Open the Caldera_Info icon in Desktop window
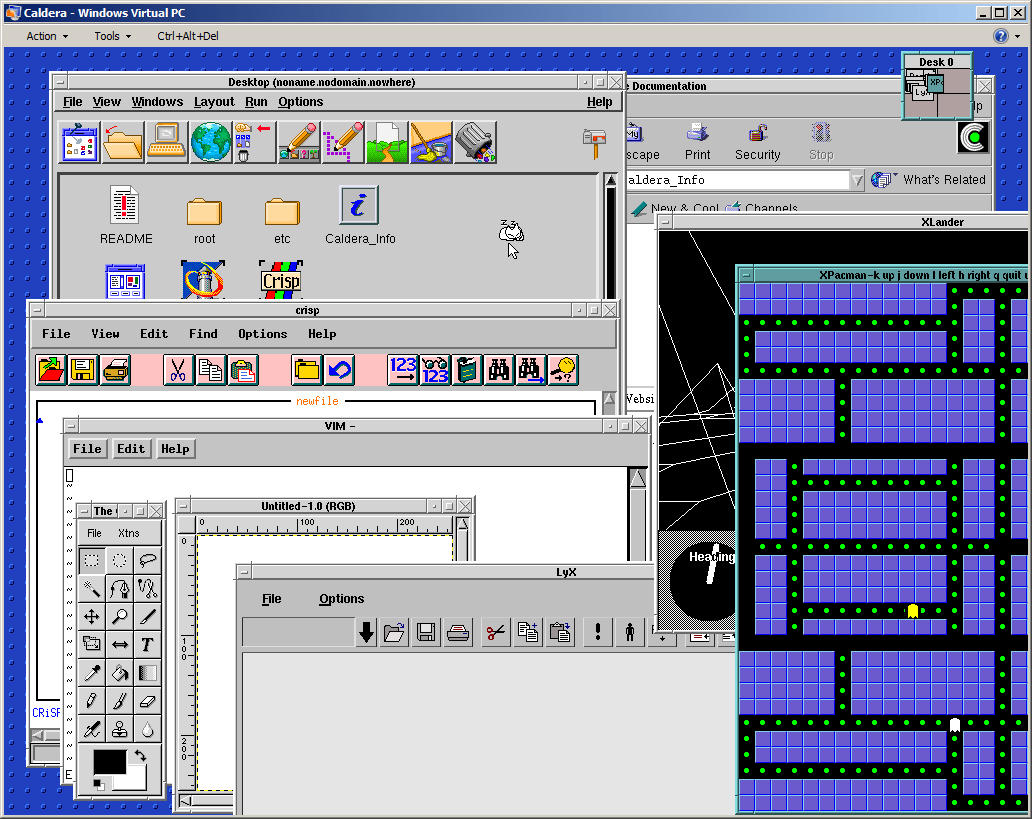Viewport: 1032px width, 819px height. (x=359, y=216)
